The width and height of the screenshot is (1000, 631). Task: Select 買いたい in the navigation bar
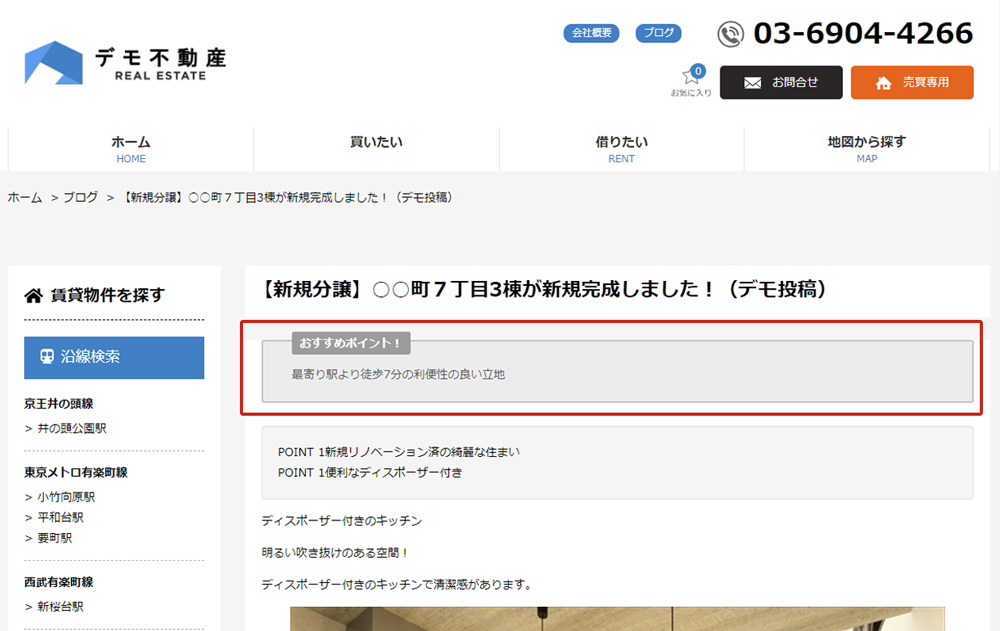[x=376, y=143]
